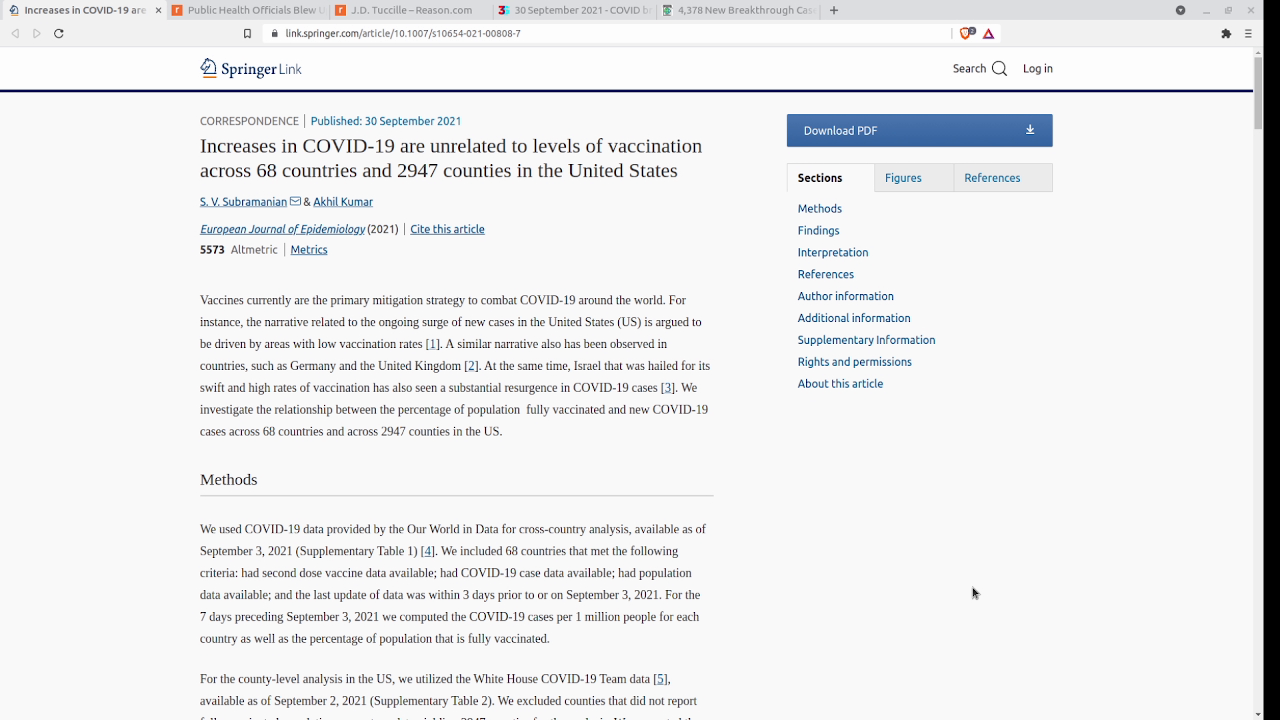Open the Akhil Kumar author link
This screenshot has width=1280, height=720.
pos(343,202)
